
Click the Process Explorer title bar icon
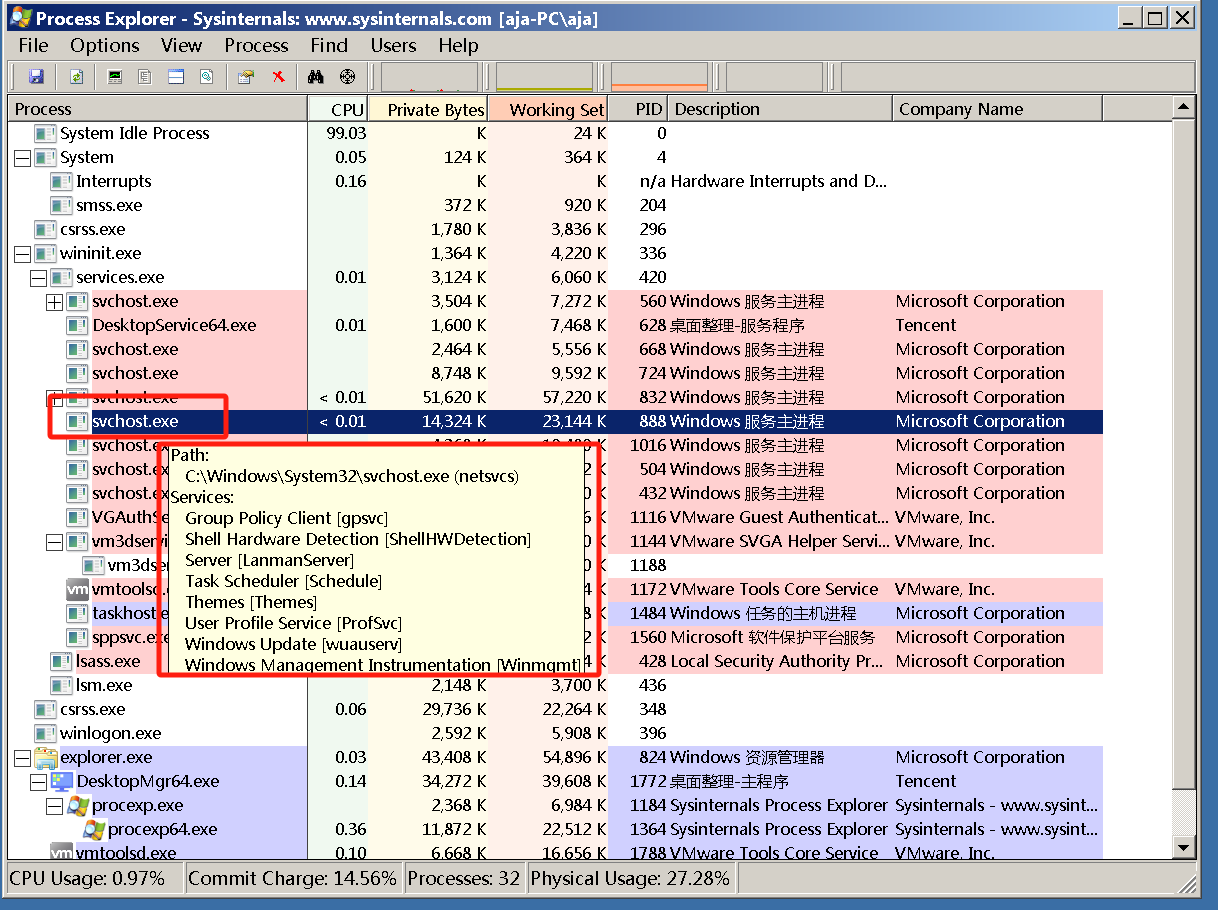click(20, 18)
